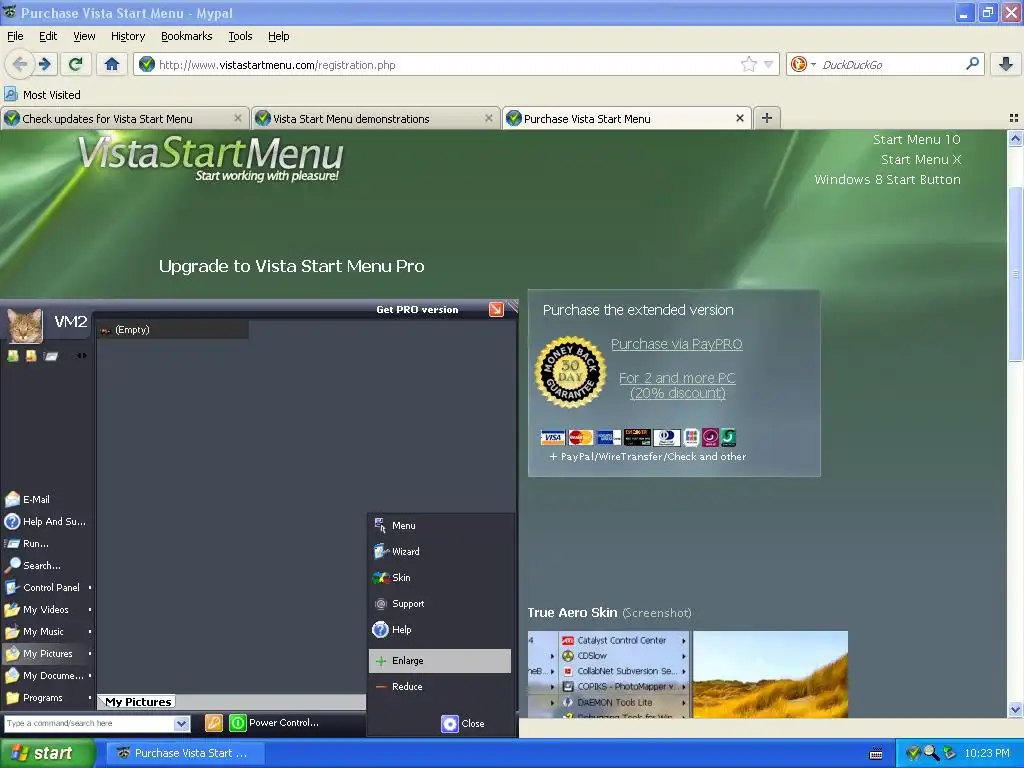Open the Bookmarks menu
1024x768 pixels.
pos(186,36)
